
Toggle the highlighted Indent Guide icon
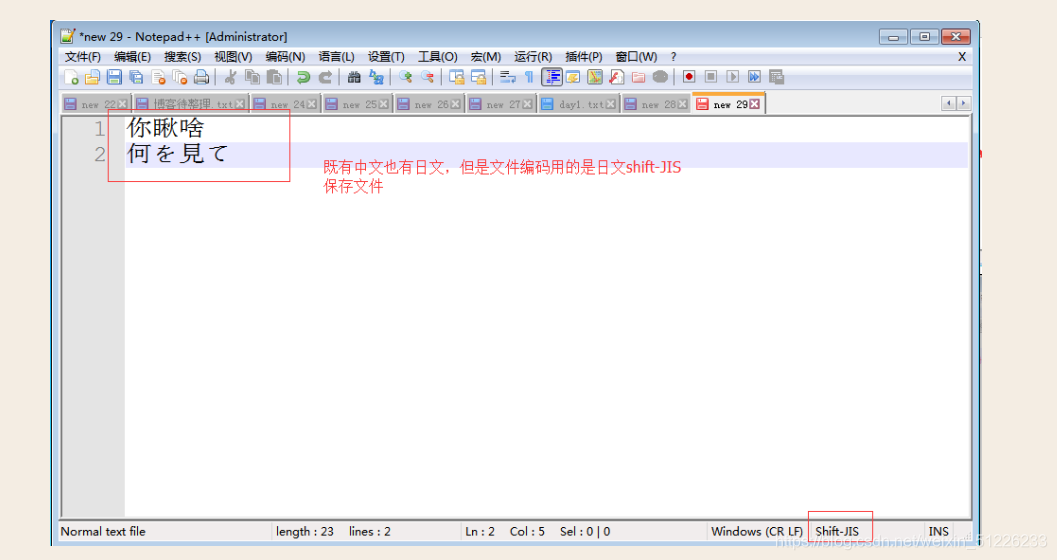click(551, 77)
